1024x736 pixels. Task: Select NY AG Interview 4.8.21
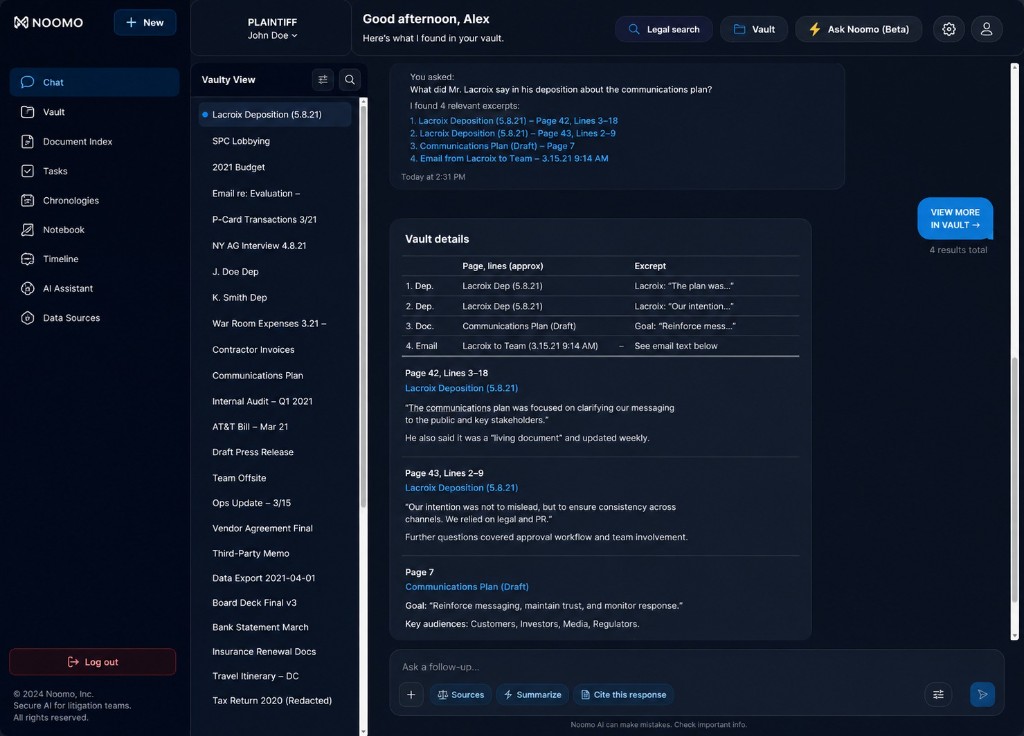click(x=259, y=246)
